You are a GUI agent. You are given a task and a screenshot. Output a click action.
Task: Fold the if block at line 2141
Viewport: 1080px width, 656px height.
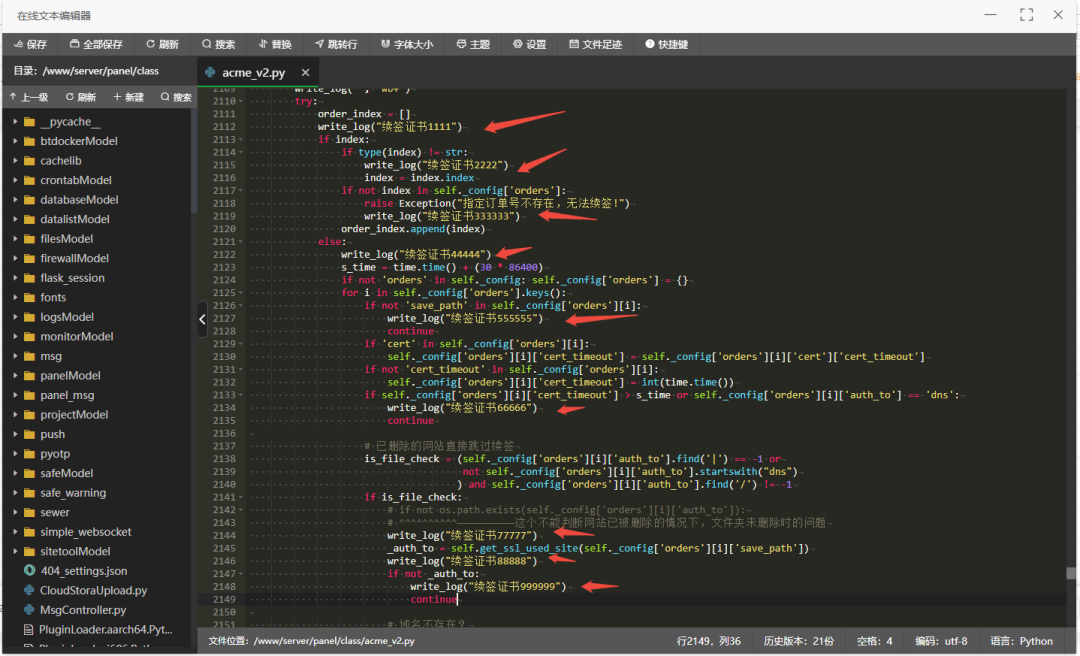point(241,497)
